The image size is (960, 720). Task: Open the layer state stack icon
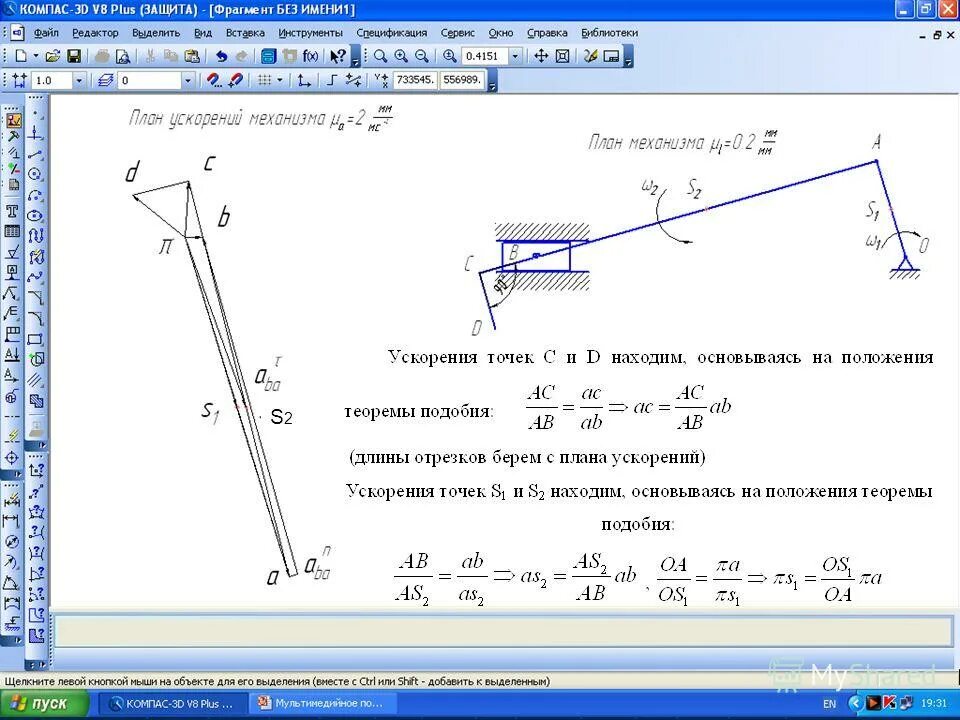click(105, 80)
